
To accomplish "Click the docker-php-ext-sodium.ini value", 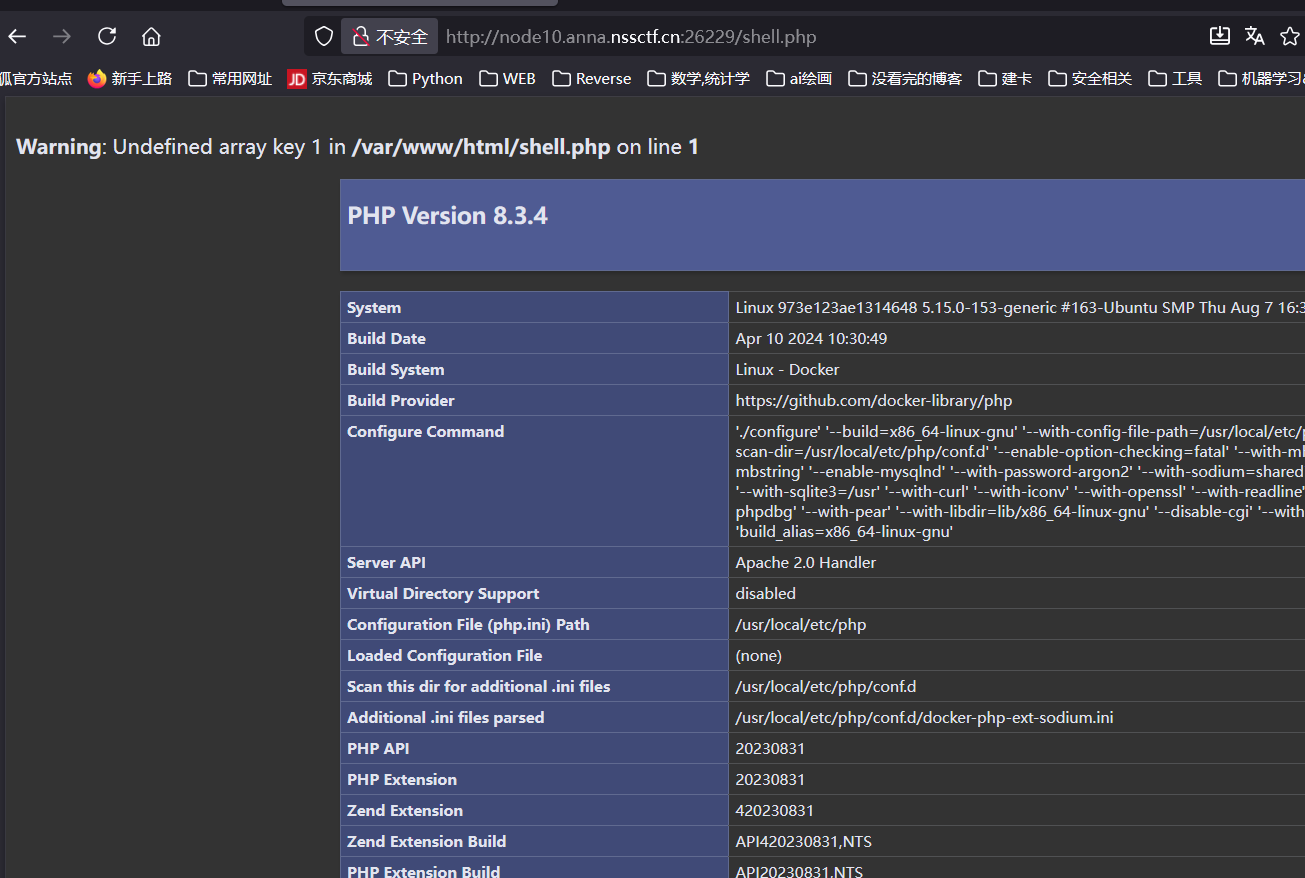I will 924,718.
